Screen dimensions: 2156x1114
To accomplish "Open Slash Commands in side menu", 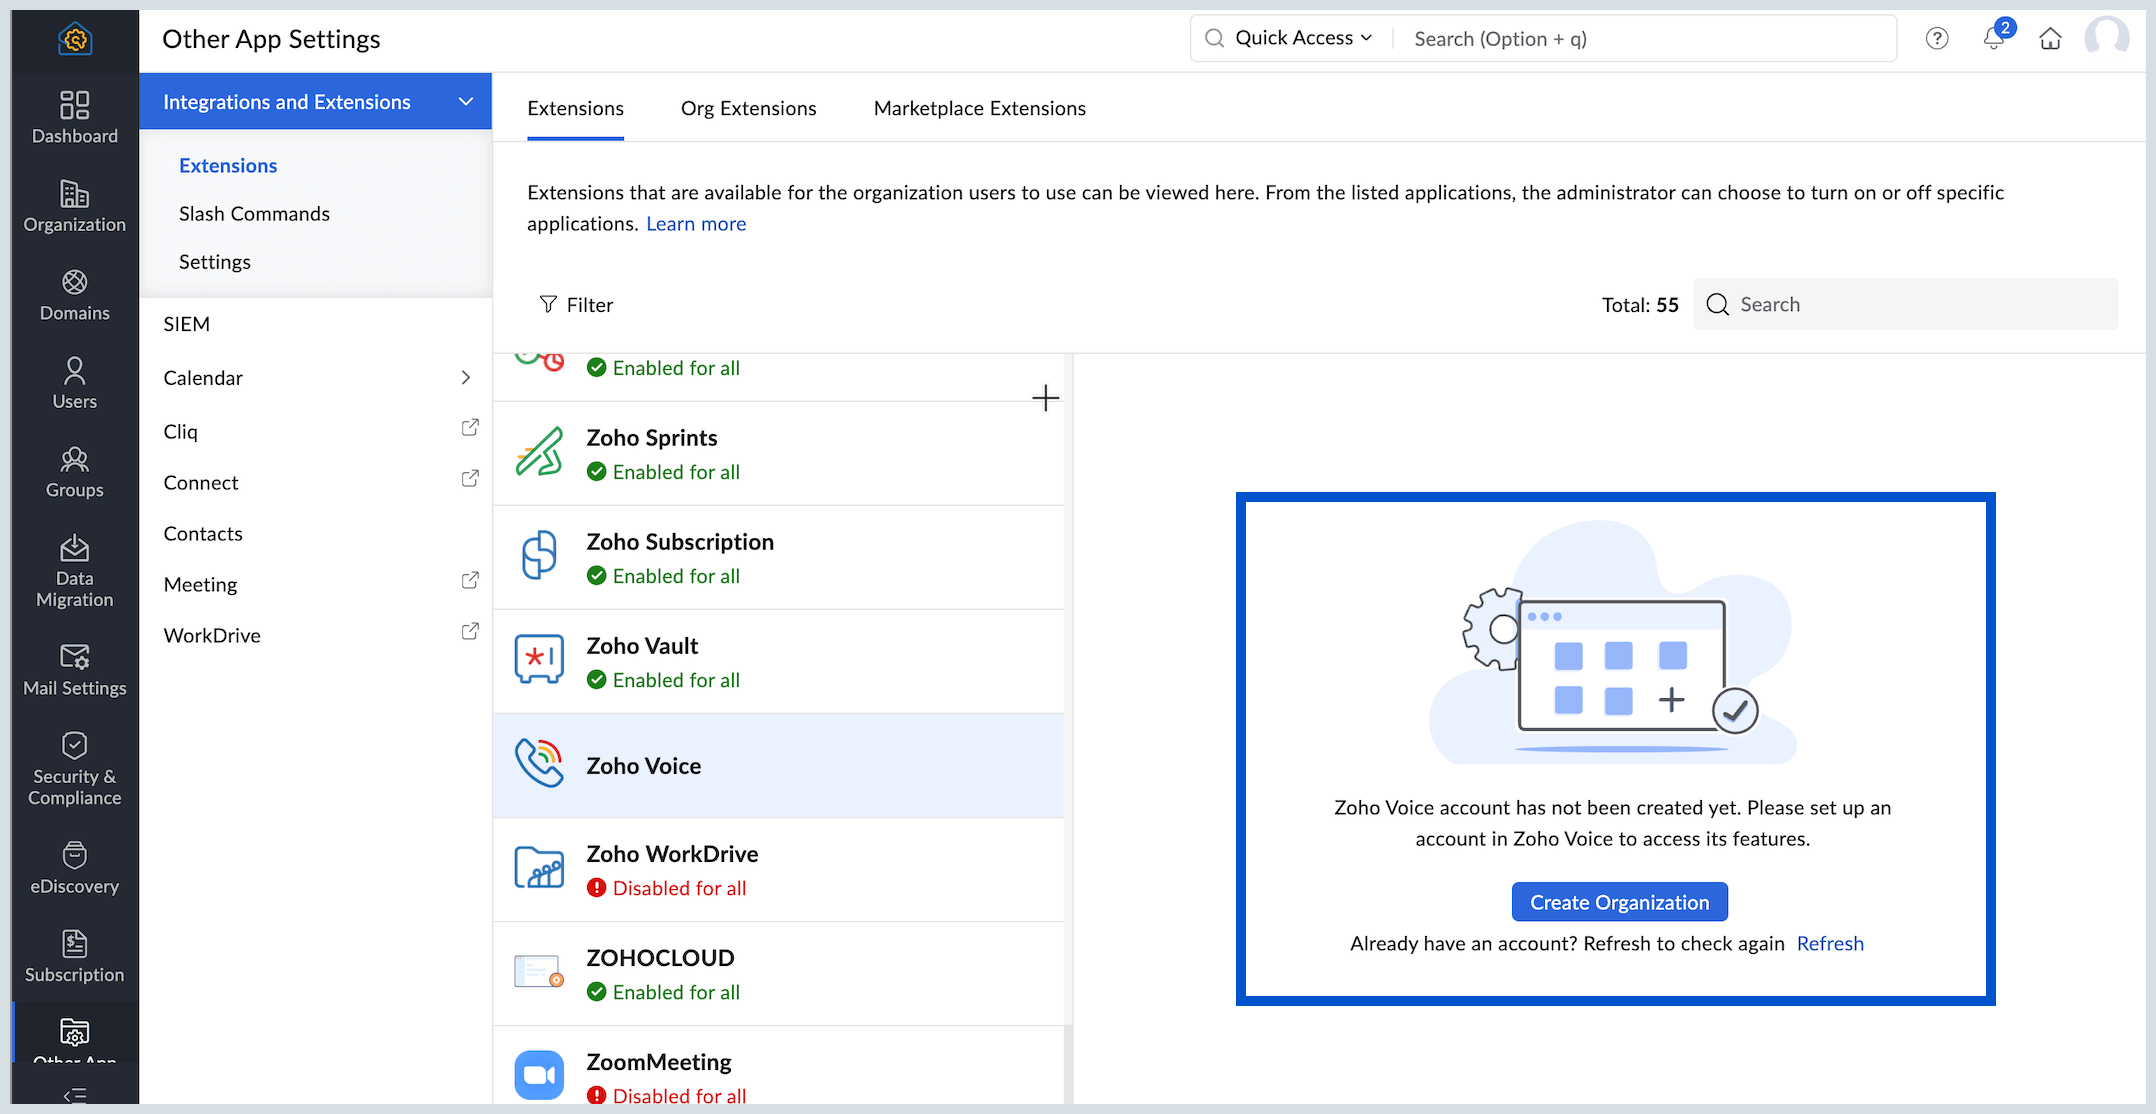I will click(254, 213).
